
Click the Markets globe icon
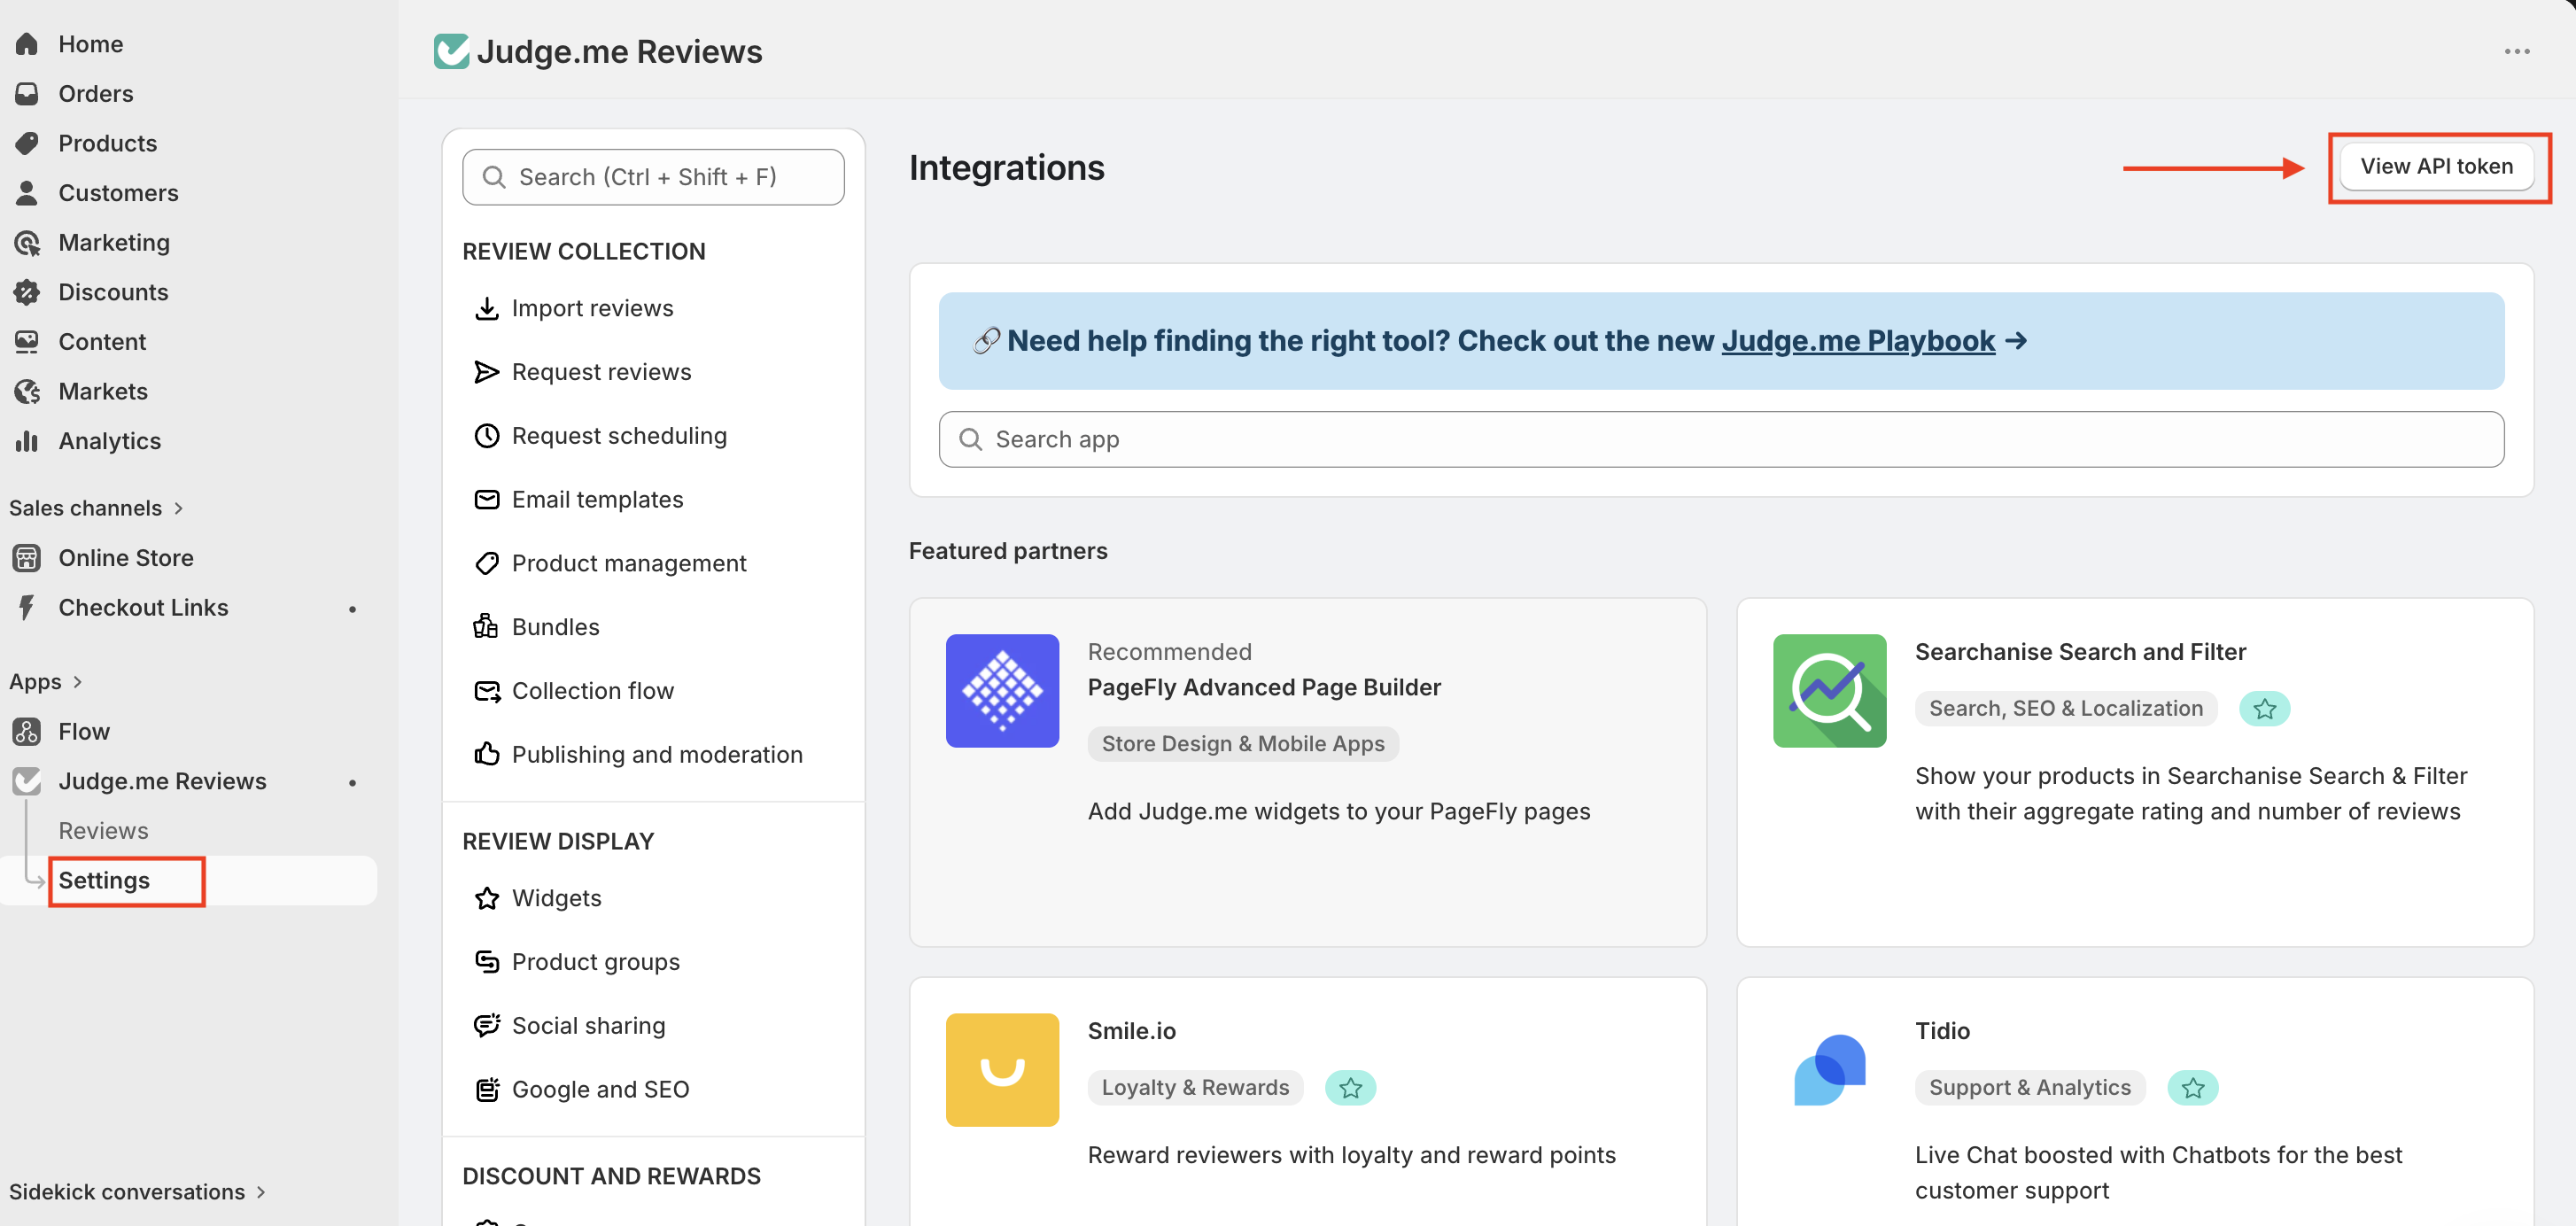click(x=27, y=391)
